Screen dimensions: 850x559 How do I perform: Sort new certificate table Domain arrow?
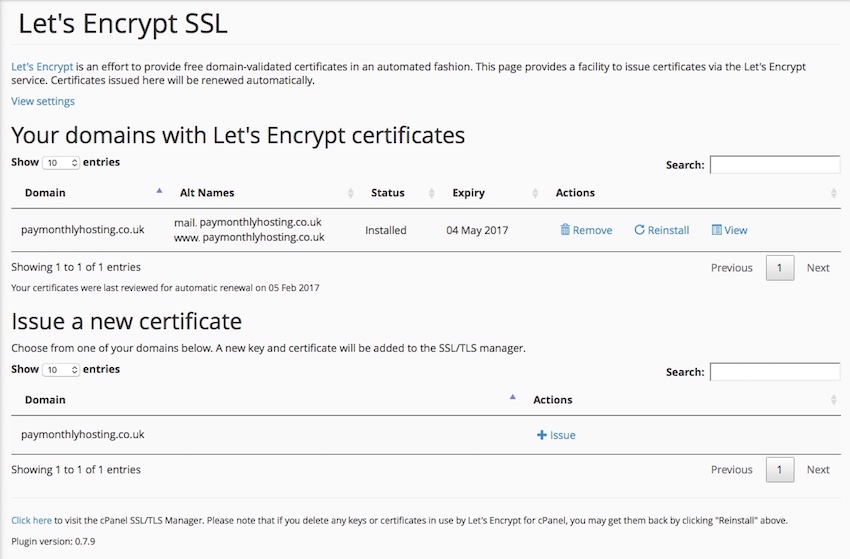click(512, 397)
